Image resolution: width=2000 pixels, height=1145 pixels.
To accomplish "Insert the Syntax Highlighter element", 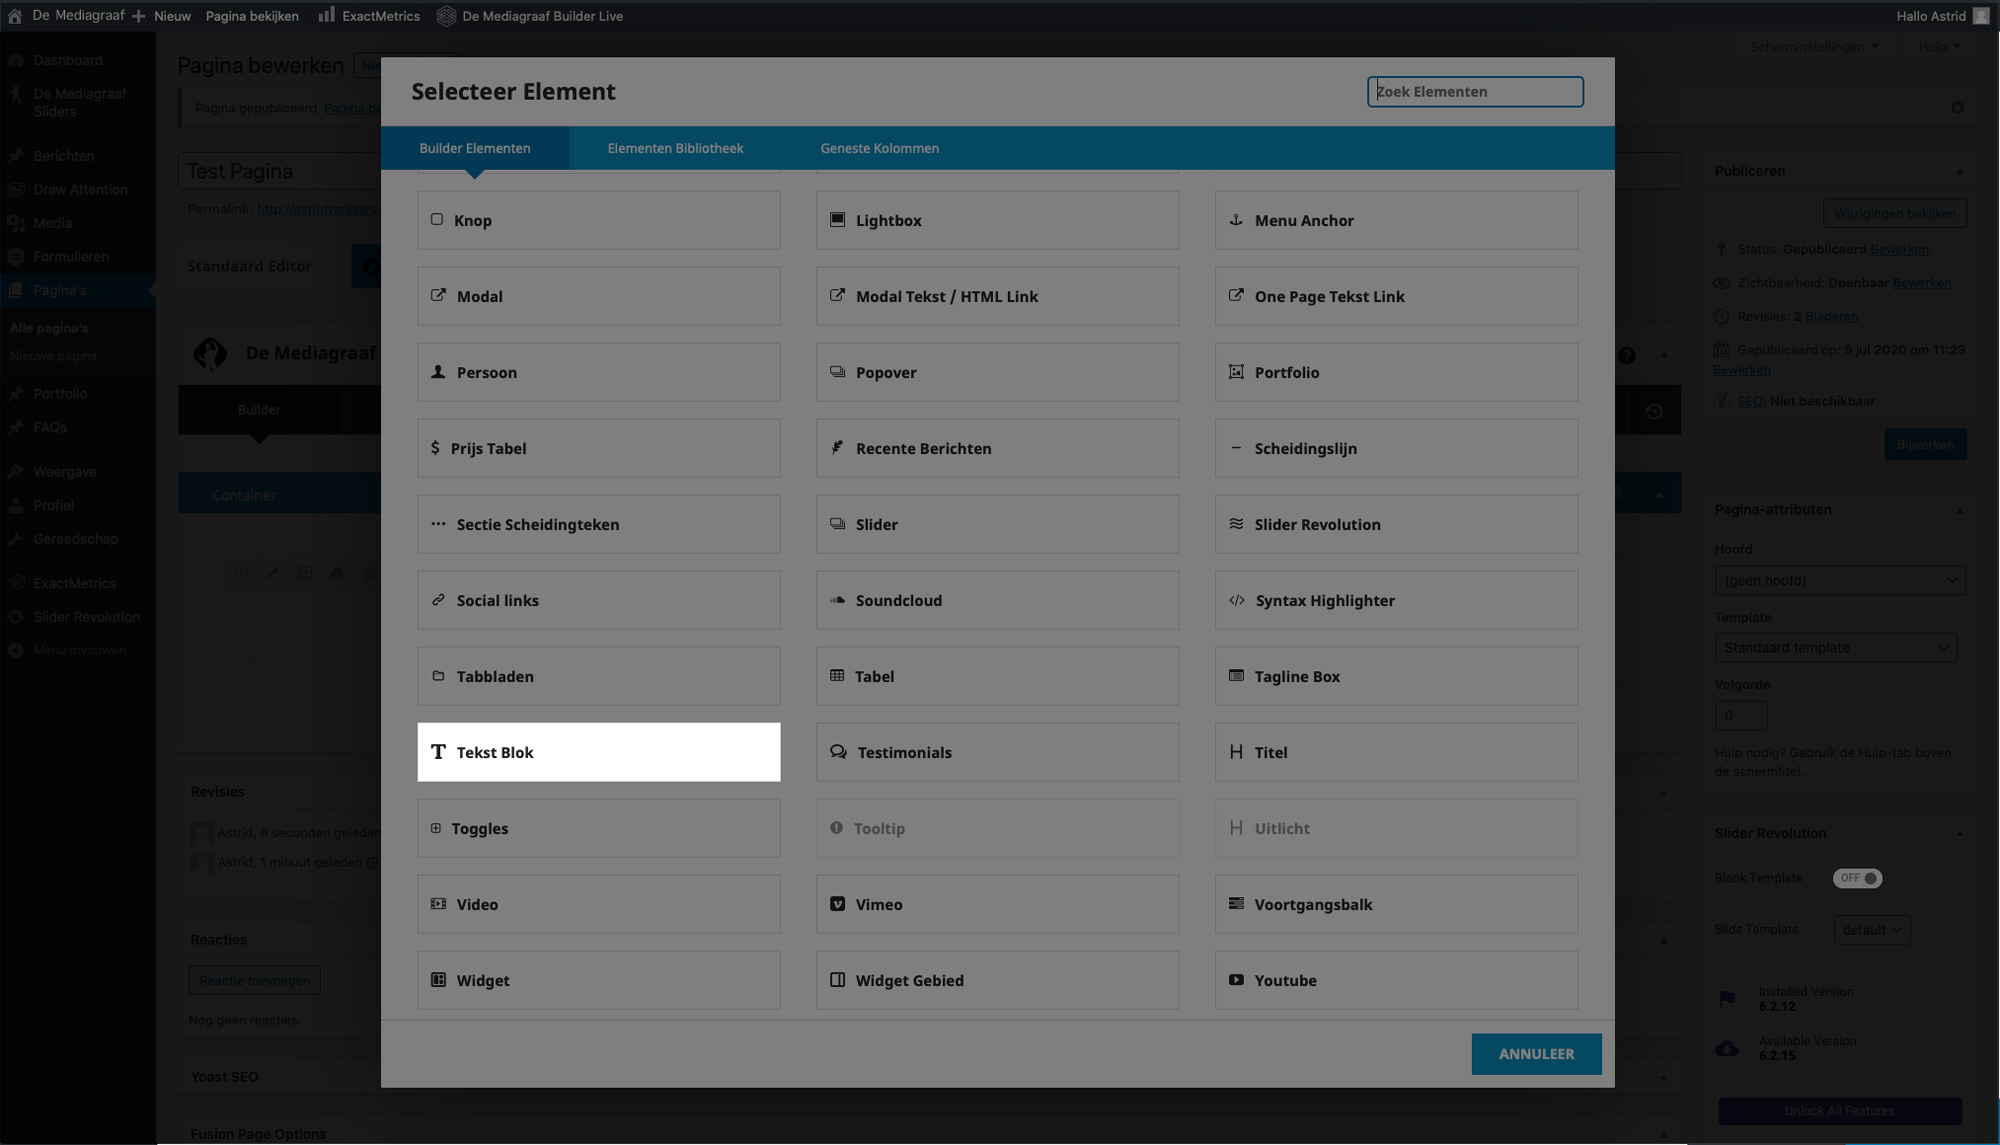I will click(x=1396, y=600).
